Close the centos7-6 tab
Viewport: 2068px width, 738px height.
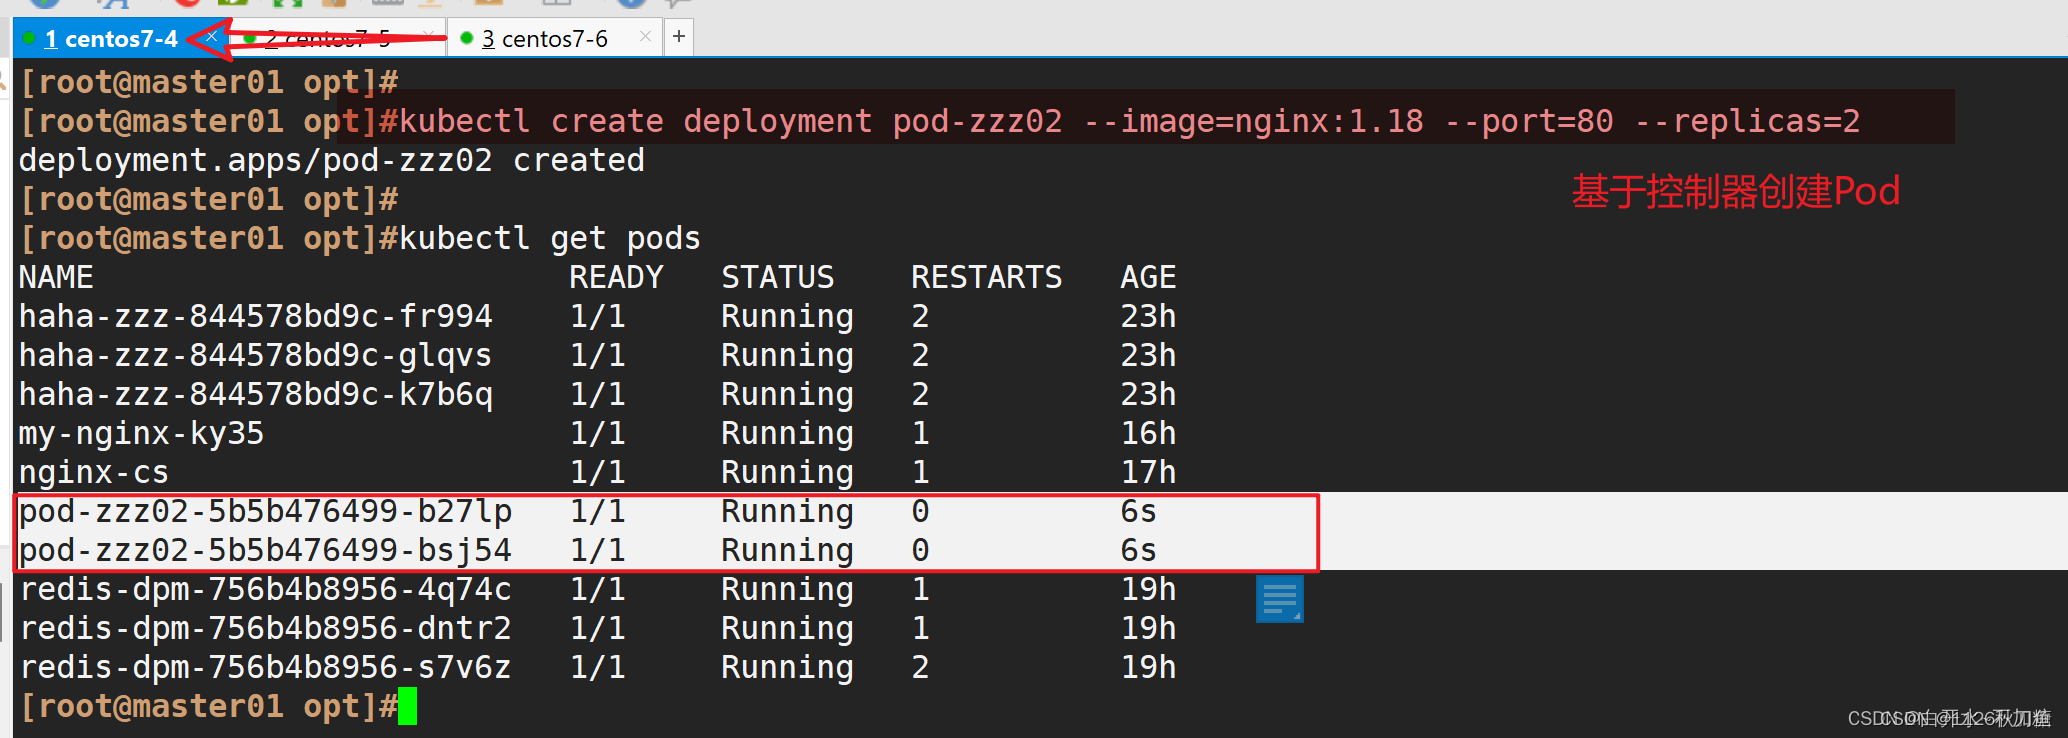[645, 37]
